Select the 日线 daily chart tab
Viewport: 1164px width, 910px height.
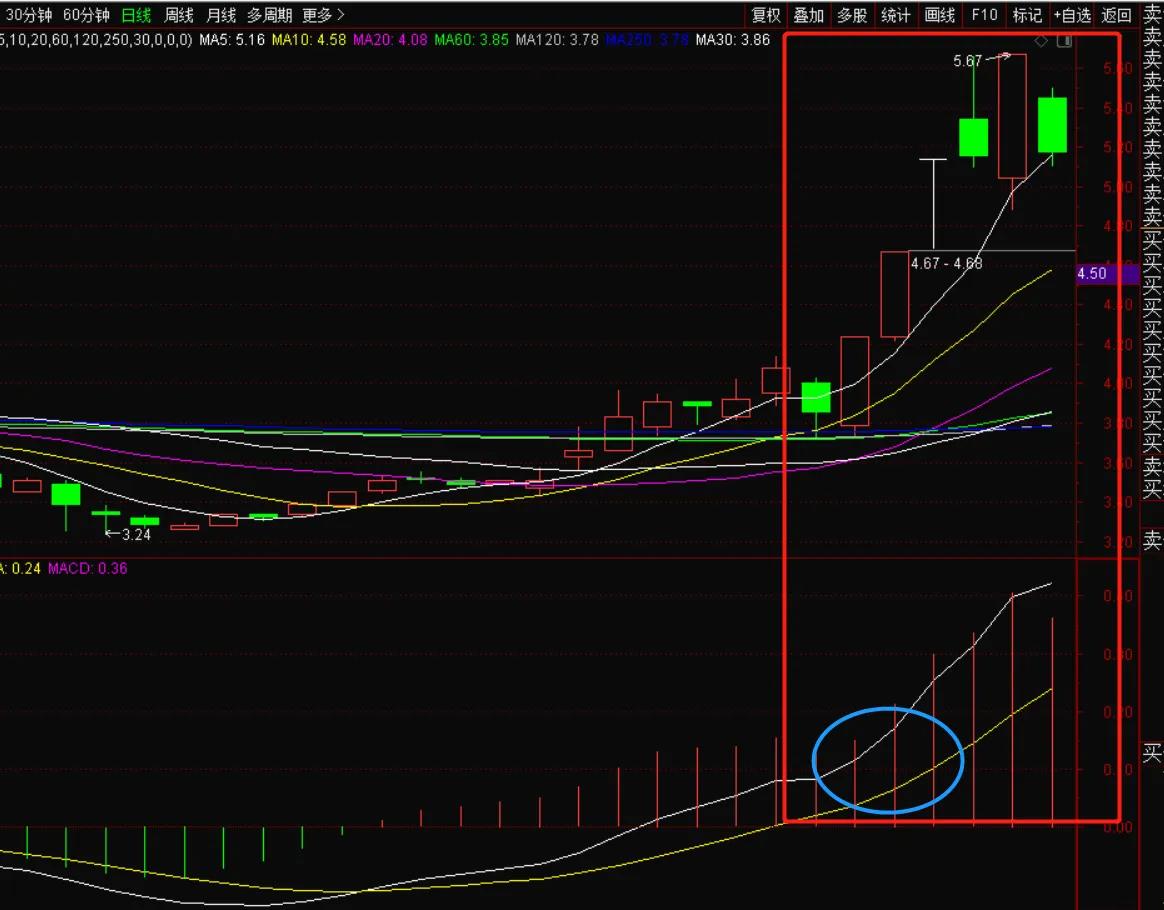(x=136, y=15)
